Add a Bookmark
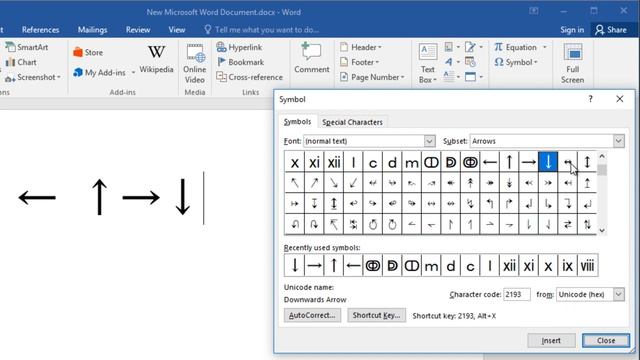This screenshot has width=640, height=360. tap(240, 62)
